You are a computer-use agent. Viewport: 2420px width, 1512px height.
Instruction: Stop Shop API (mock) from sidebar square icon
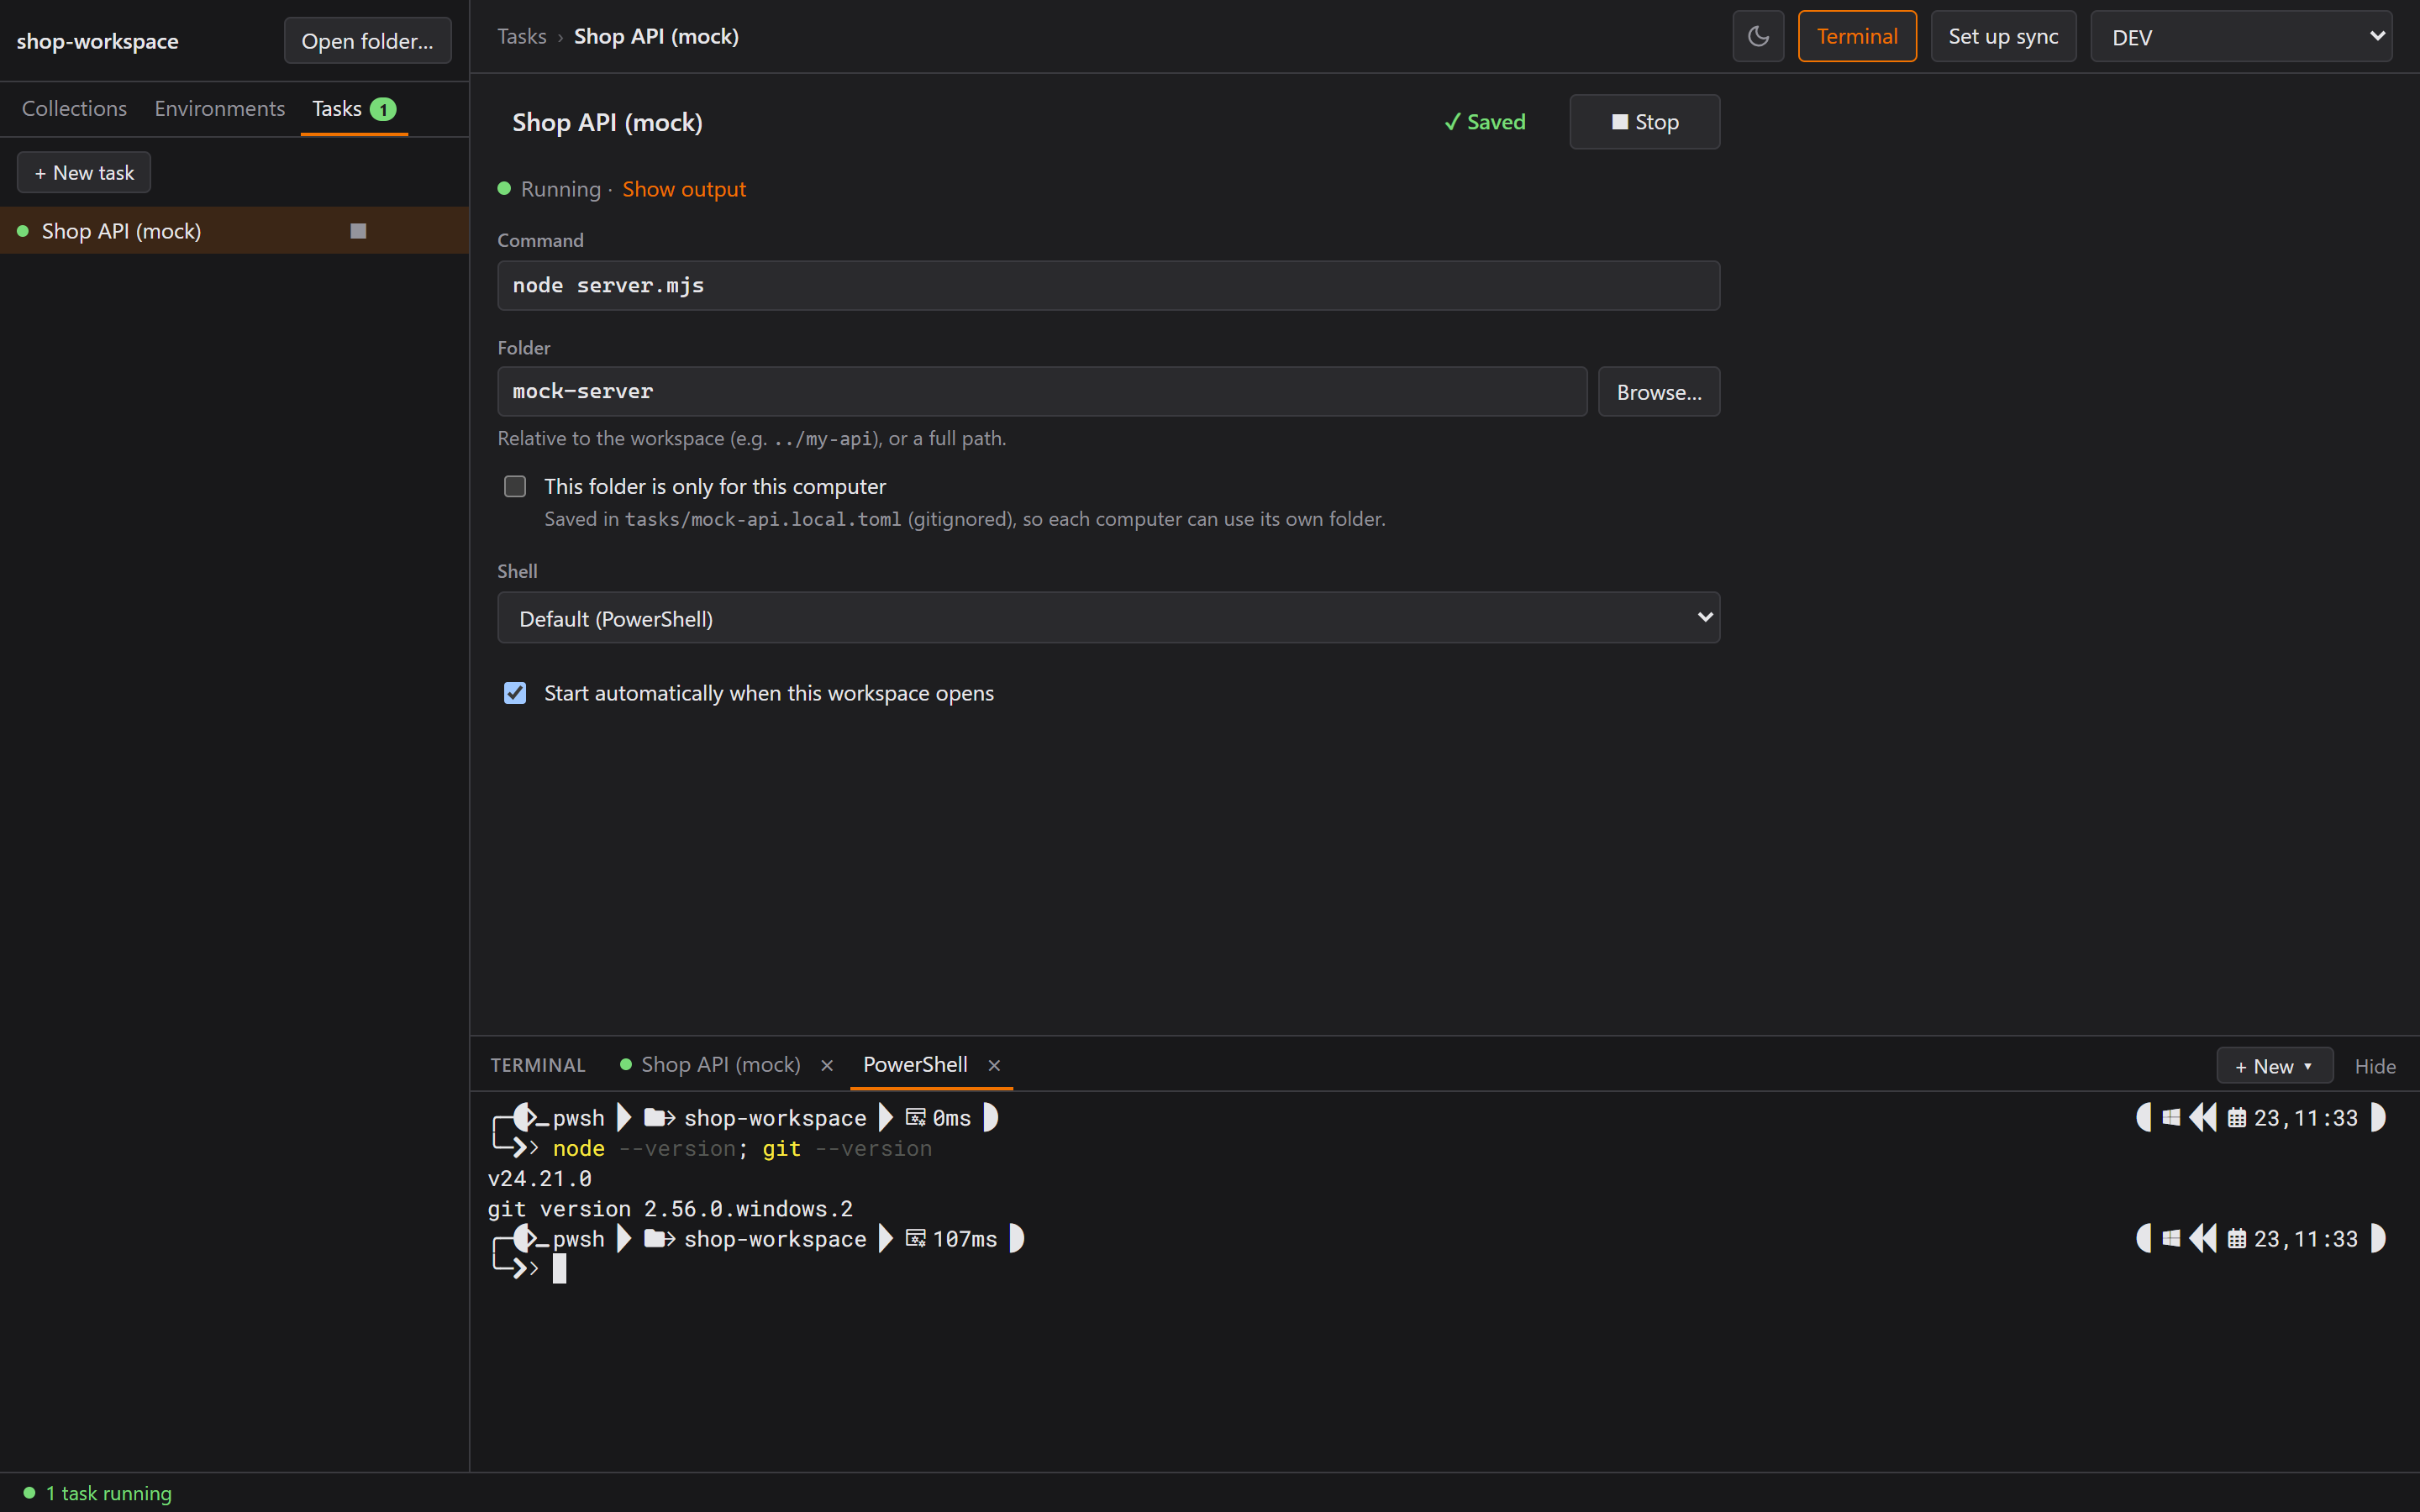tap(358, 231)
